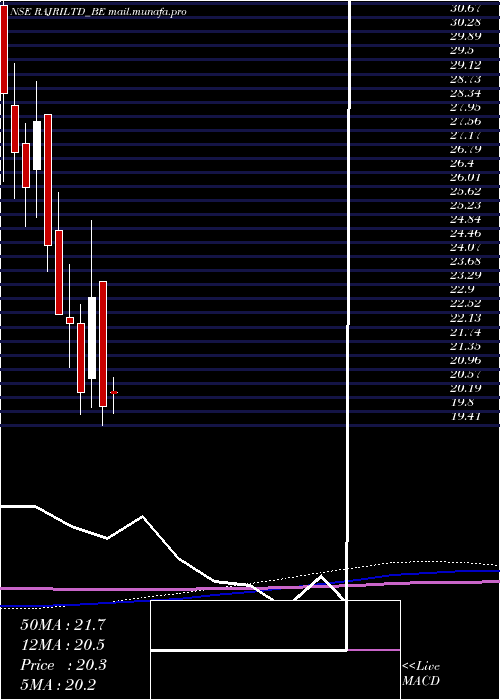500x700 pixels.
Task: Click the 12MA : 20.5 readout
Action: (63, 645)
